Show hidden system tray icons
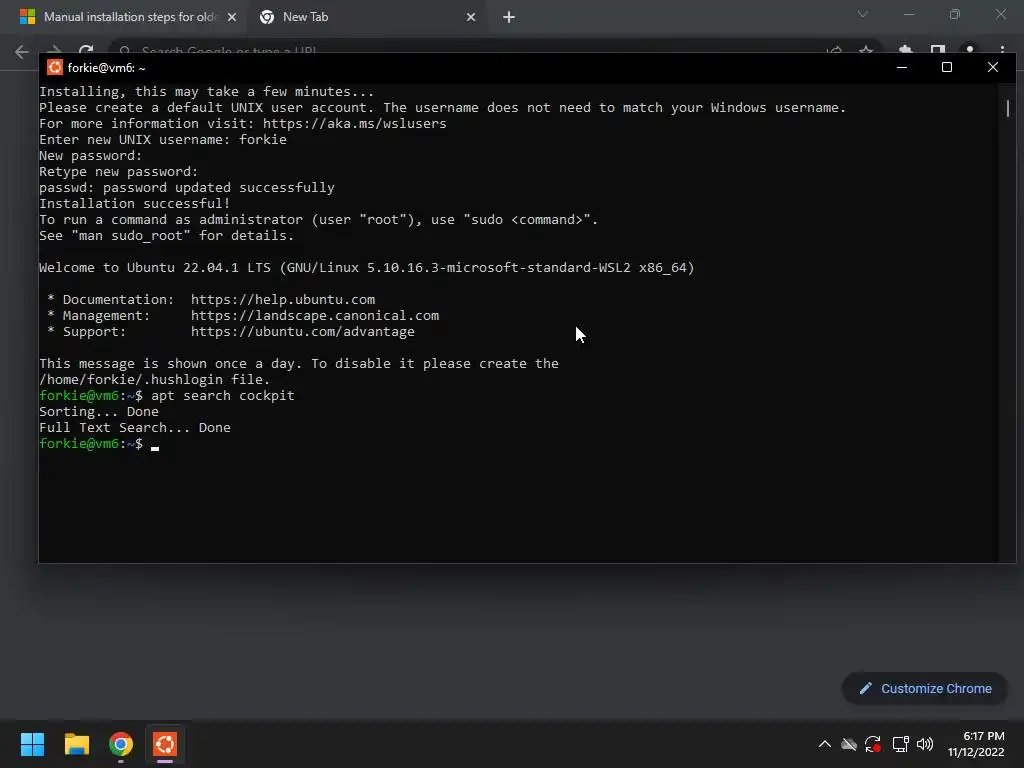1024x768 pixels. (x=825, y=744)
